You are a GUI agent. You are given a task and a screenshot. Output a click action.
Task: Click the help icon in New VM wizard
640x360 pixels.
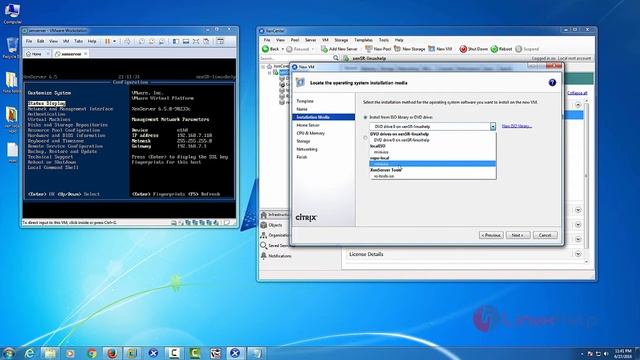click(x=552, y=82)
